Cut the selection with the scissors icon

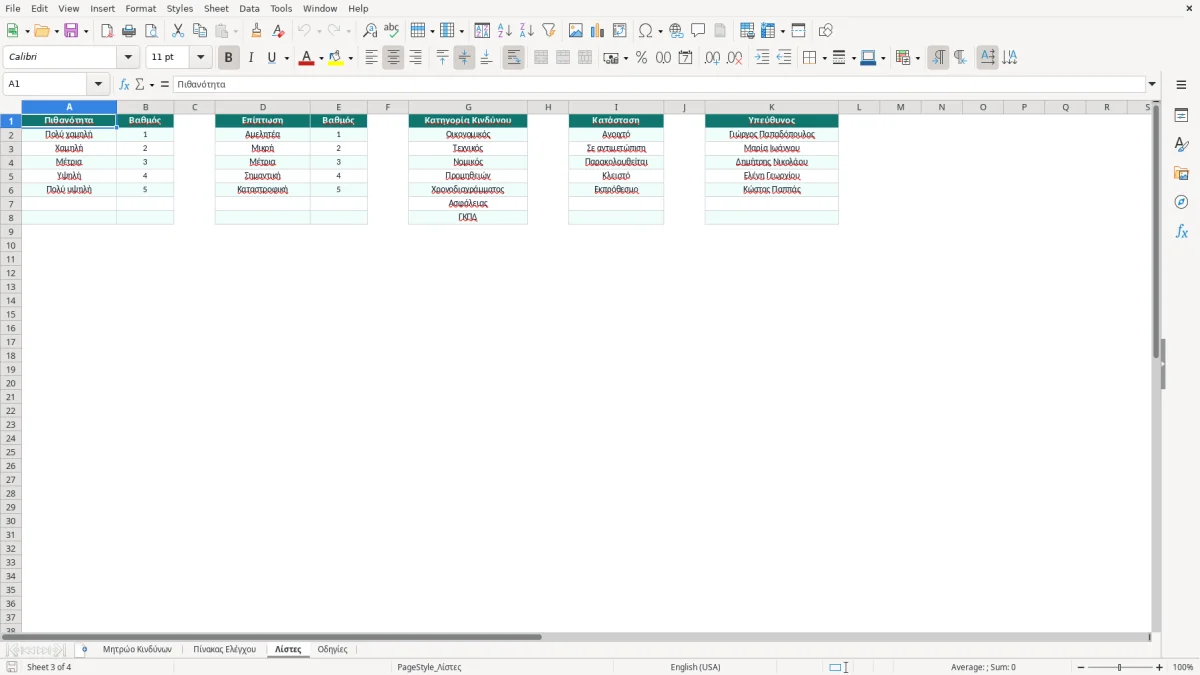[178, 31]
